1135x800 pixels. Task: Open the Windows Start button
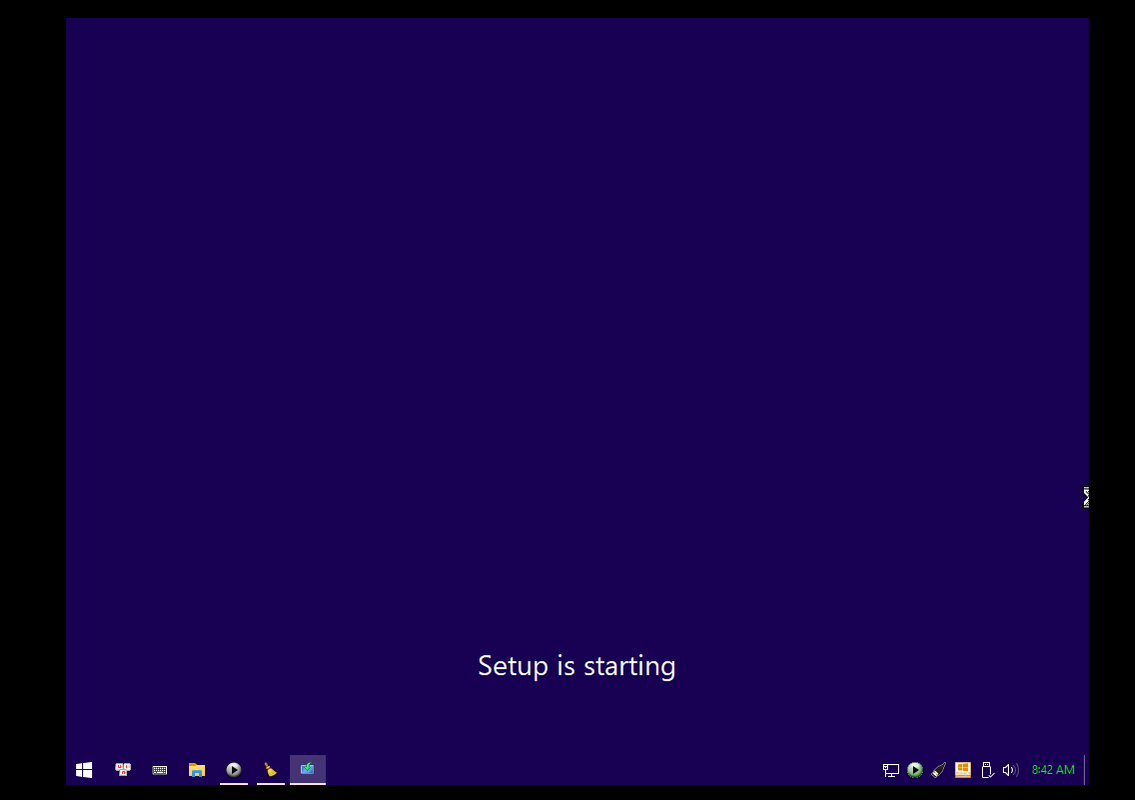(84, 770)
